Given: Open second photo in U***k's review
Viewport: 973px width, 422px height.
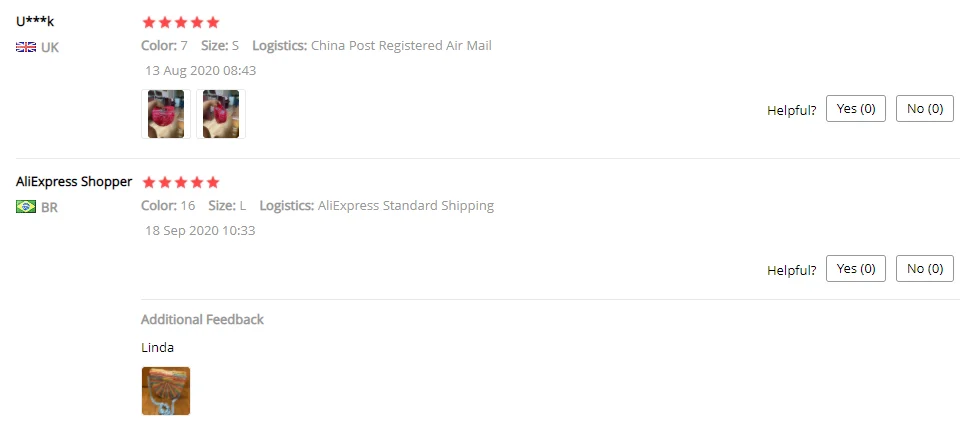Looking at the screenshot, I should tap(221, 114).
